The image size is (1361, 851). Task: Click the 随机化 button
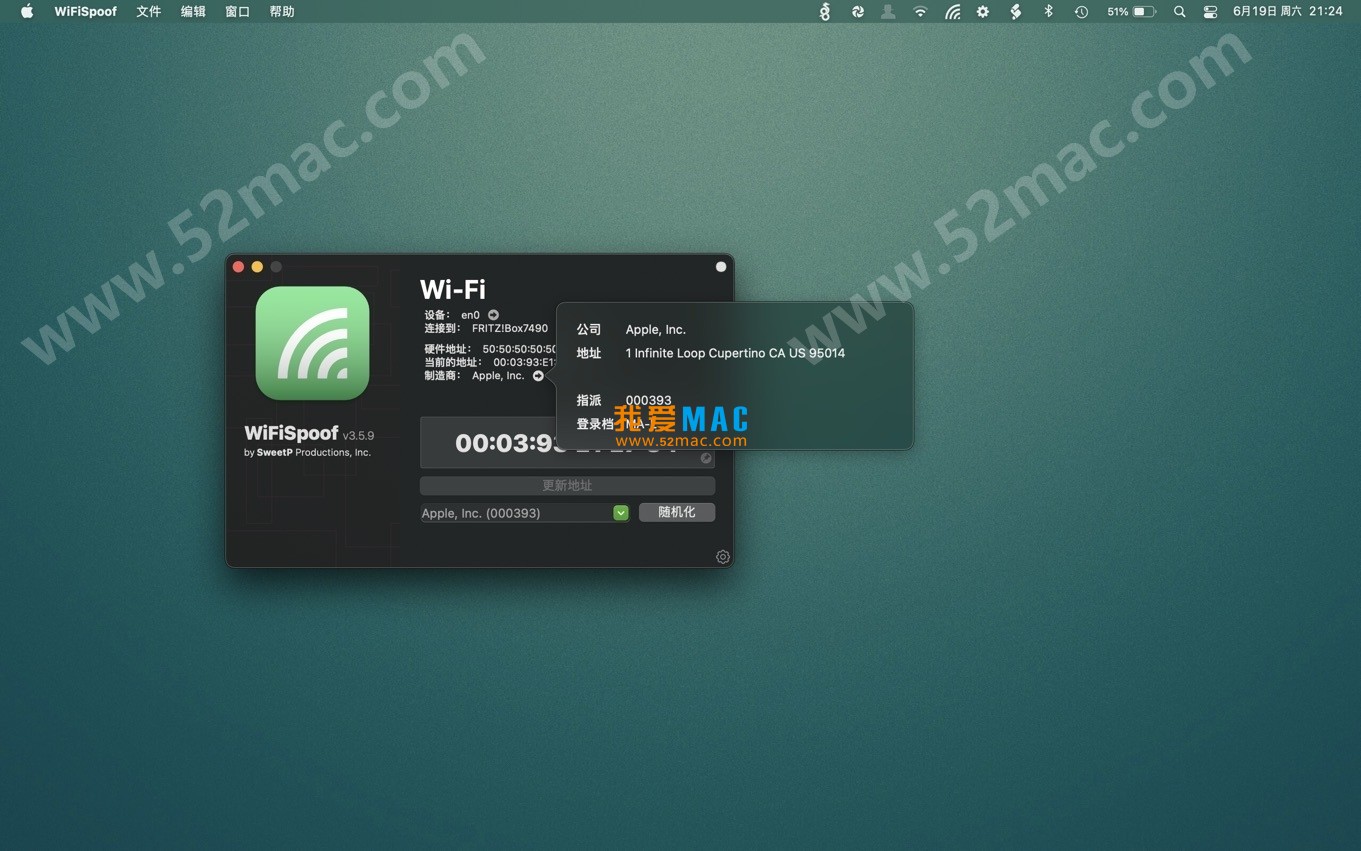(676, 512)
